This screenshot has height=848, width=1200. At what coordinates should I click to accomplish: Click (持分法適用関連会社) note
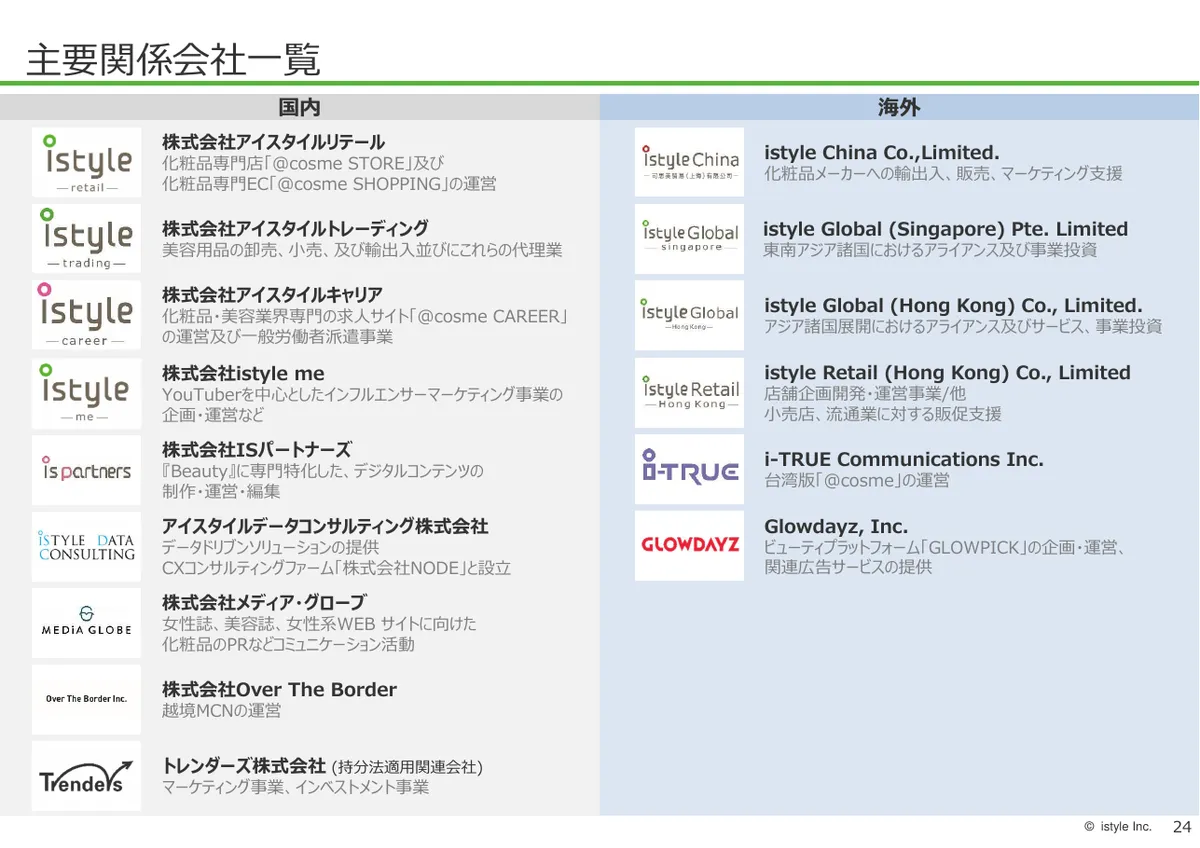pos(407,767)
